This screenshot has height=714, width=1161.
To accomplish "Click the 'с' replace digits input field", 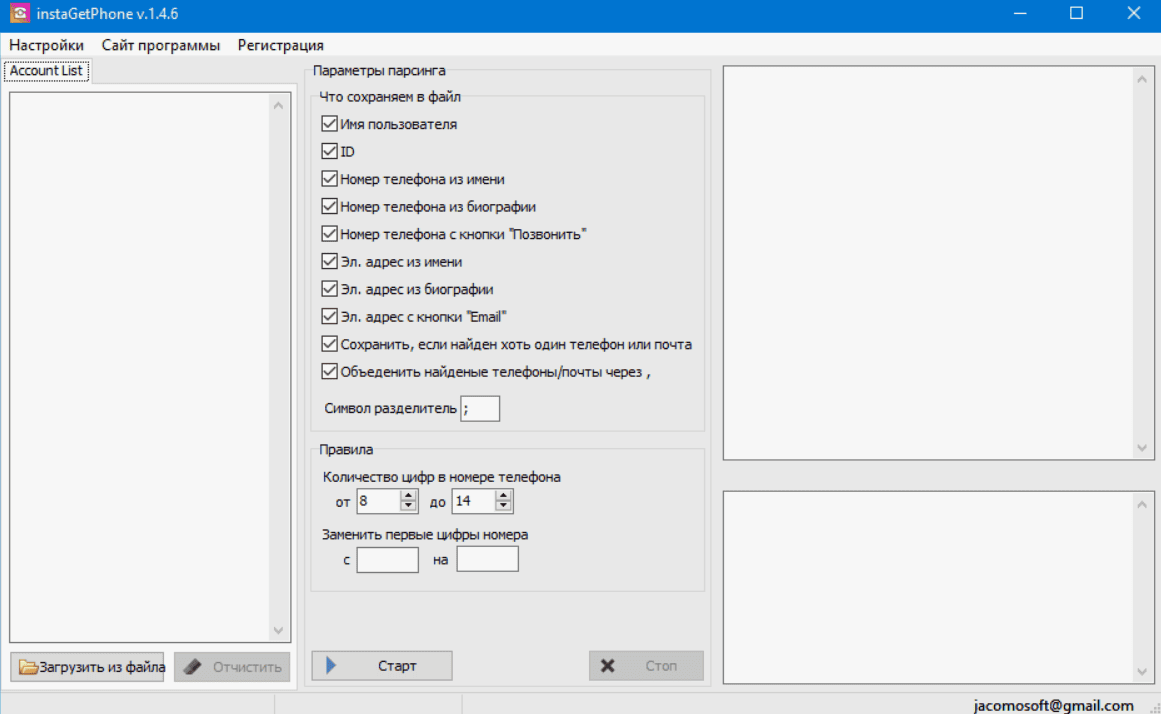I will coord(387,559).
